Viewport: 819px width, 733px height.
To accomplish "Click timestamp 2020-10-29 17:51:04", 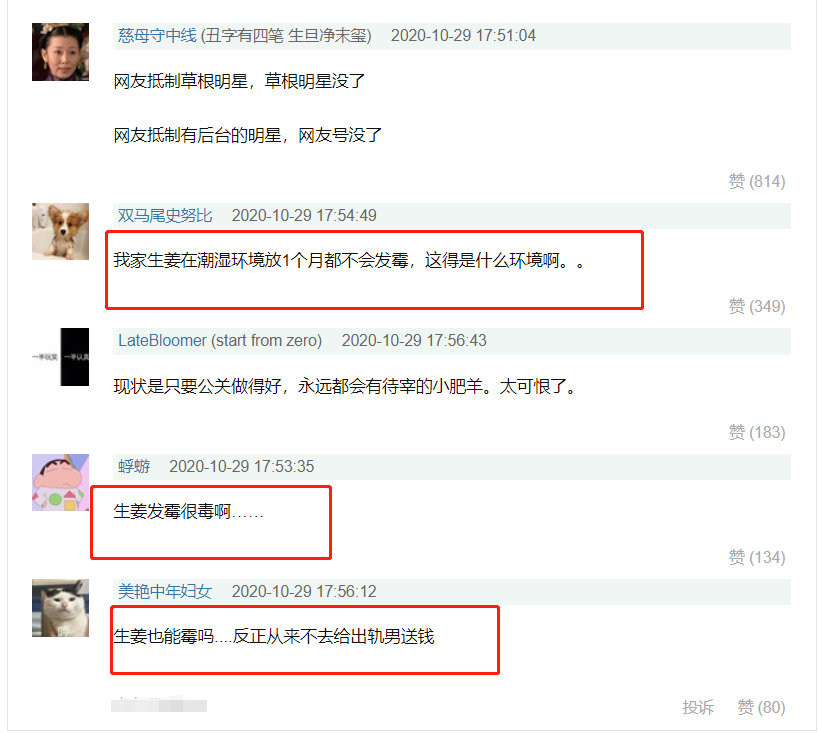I will [x=463, y=36].
